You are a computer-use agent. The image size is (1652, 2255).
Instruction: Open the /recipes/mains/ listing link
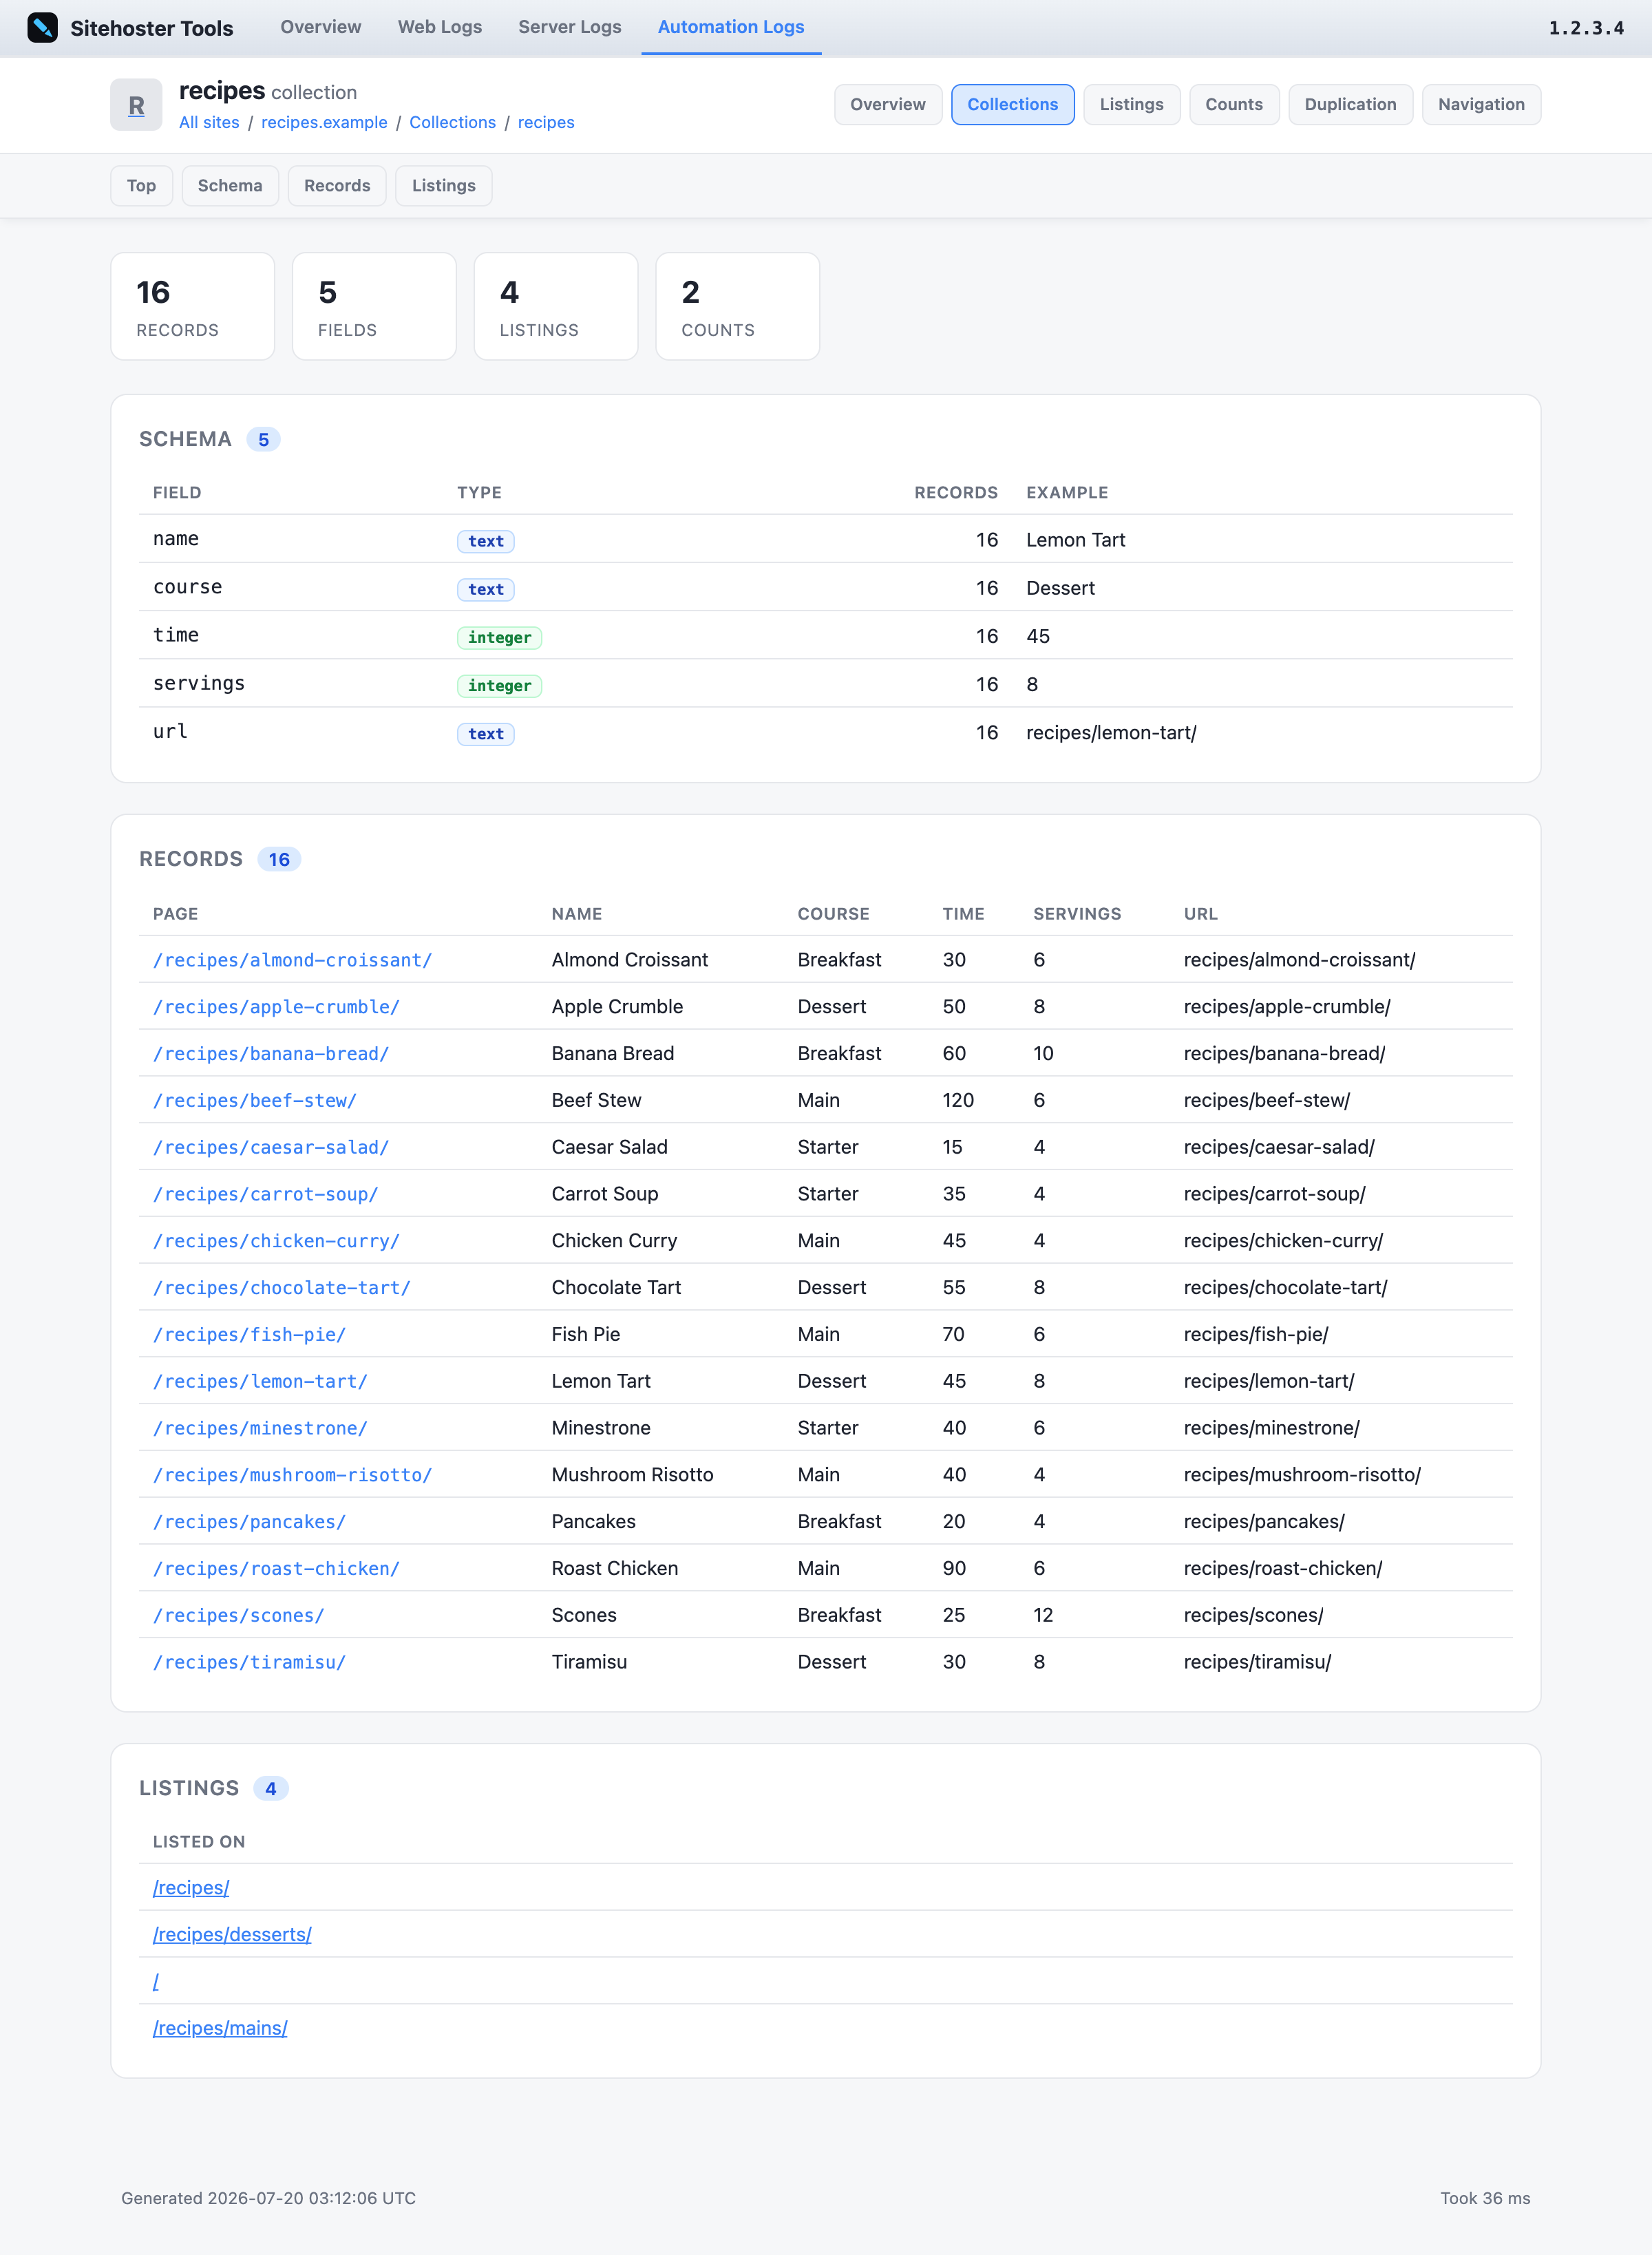coord(220,2028)
